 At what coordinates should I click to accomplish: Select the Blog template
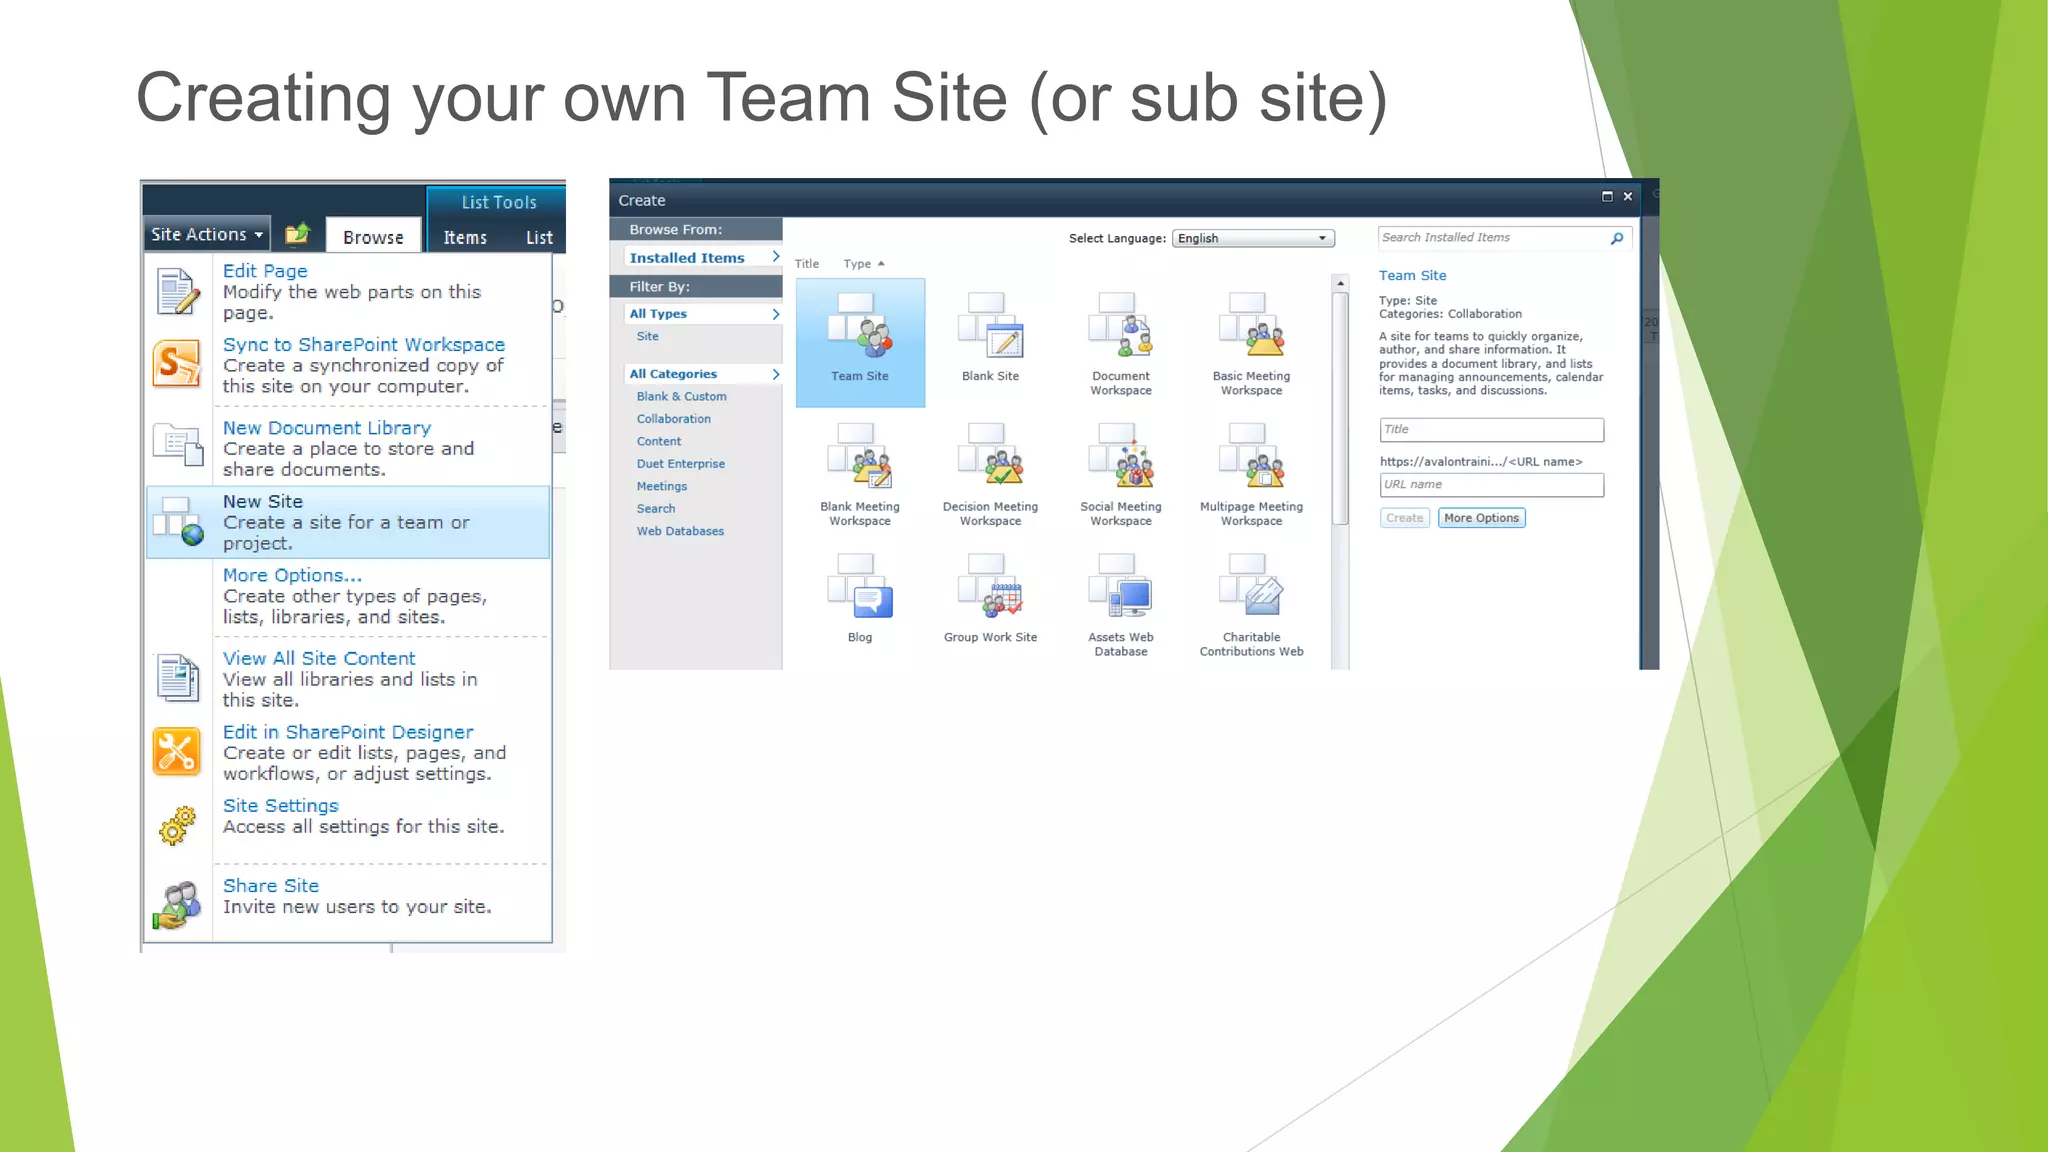click(860, 603)
